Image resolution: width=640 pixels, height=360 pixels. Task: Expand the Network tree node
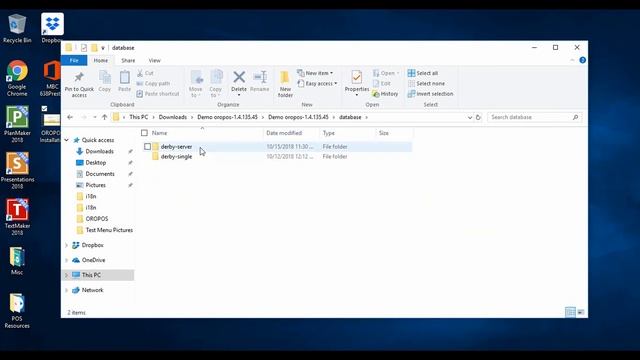[x=67, y=290]
